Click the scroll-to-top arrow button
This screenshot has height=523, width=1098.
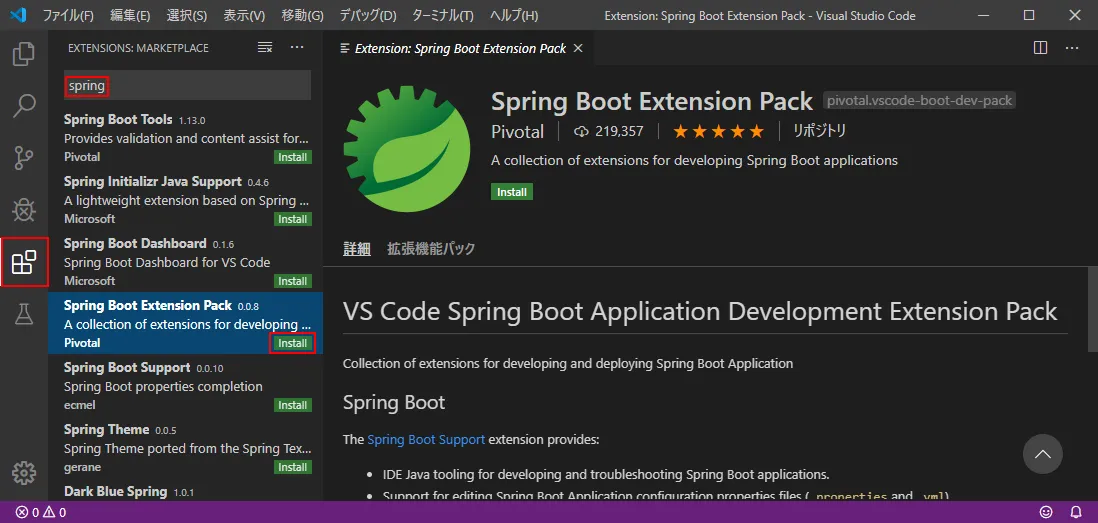pos(1043,454)
